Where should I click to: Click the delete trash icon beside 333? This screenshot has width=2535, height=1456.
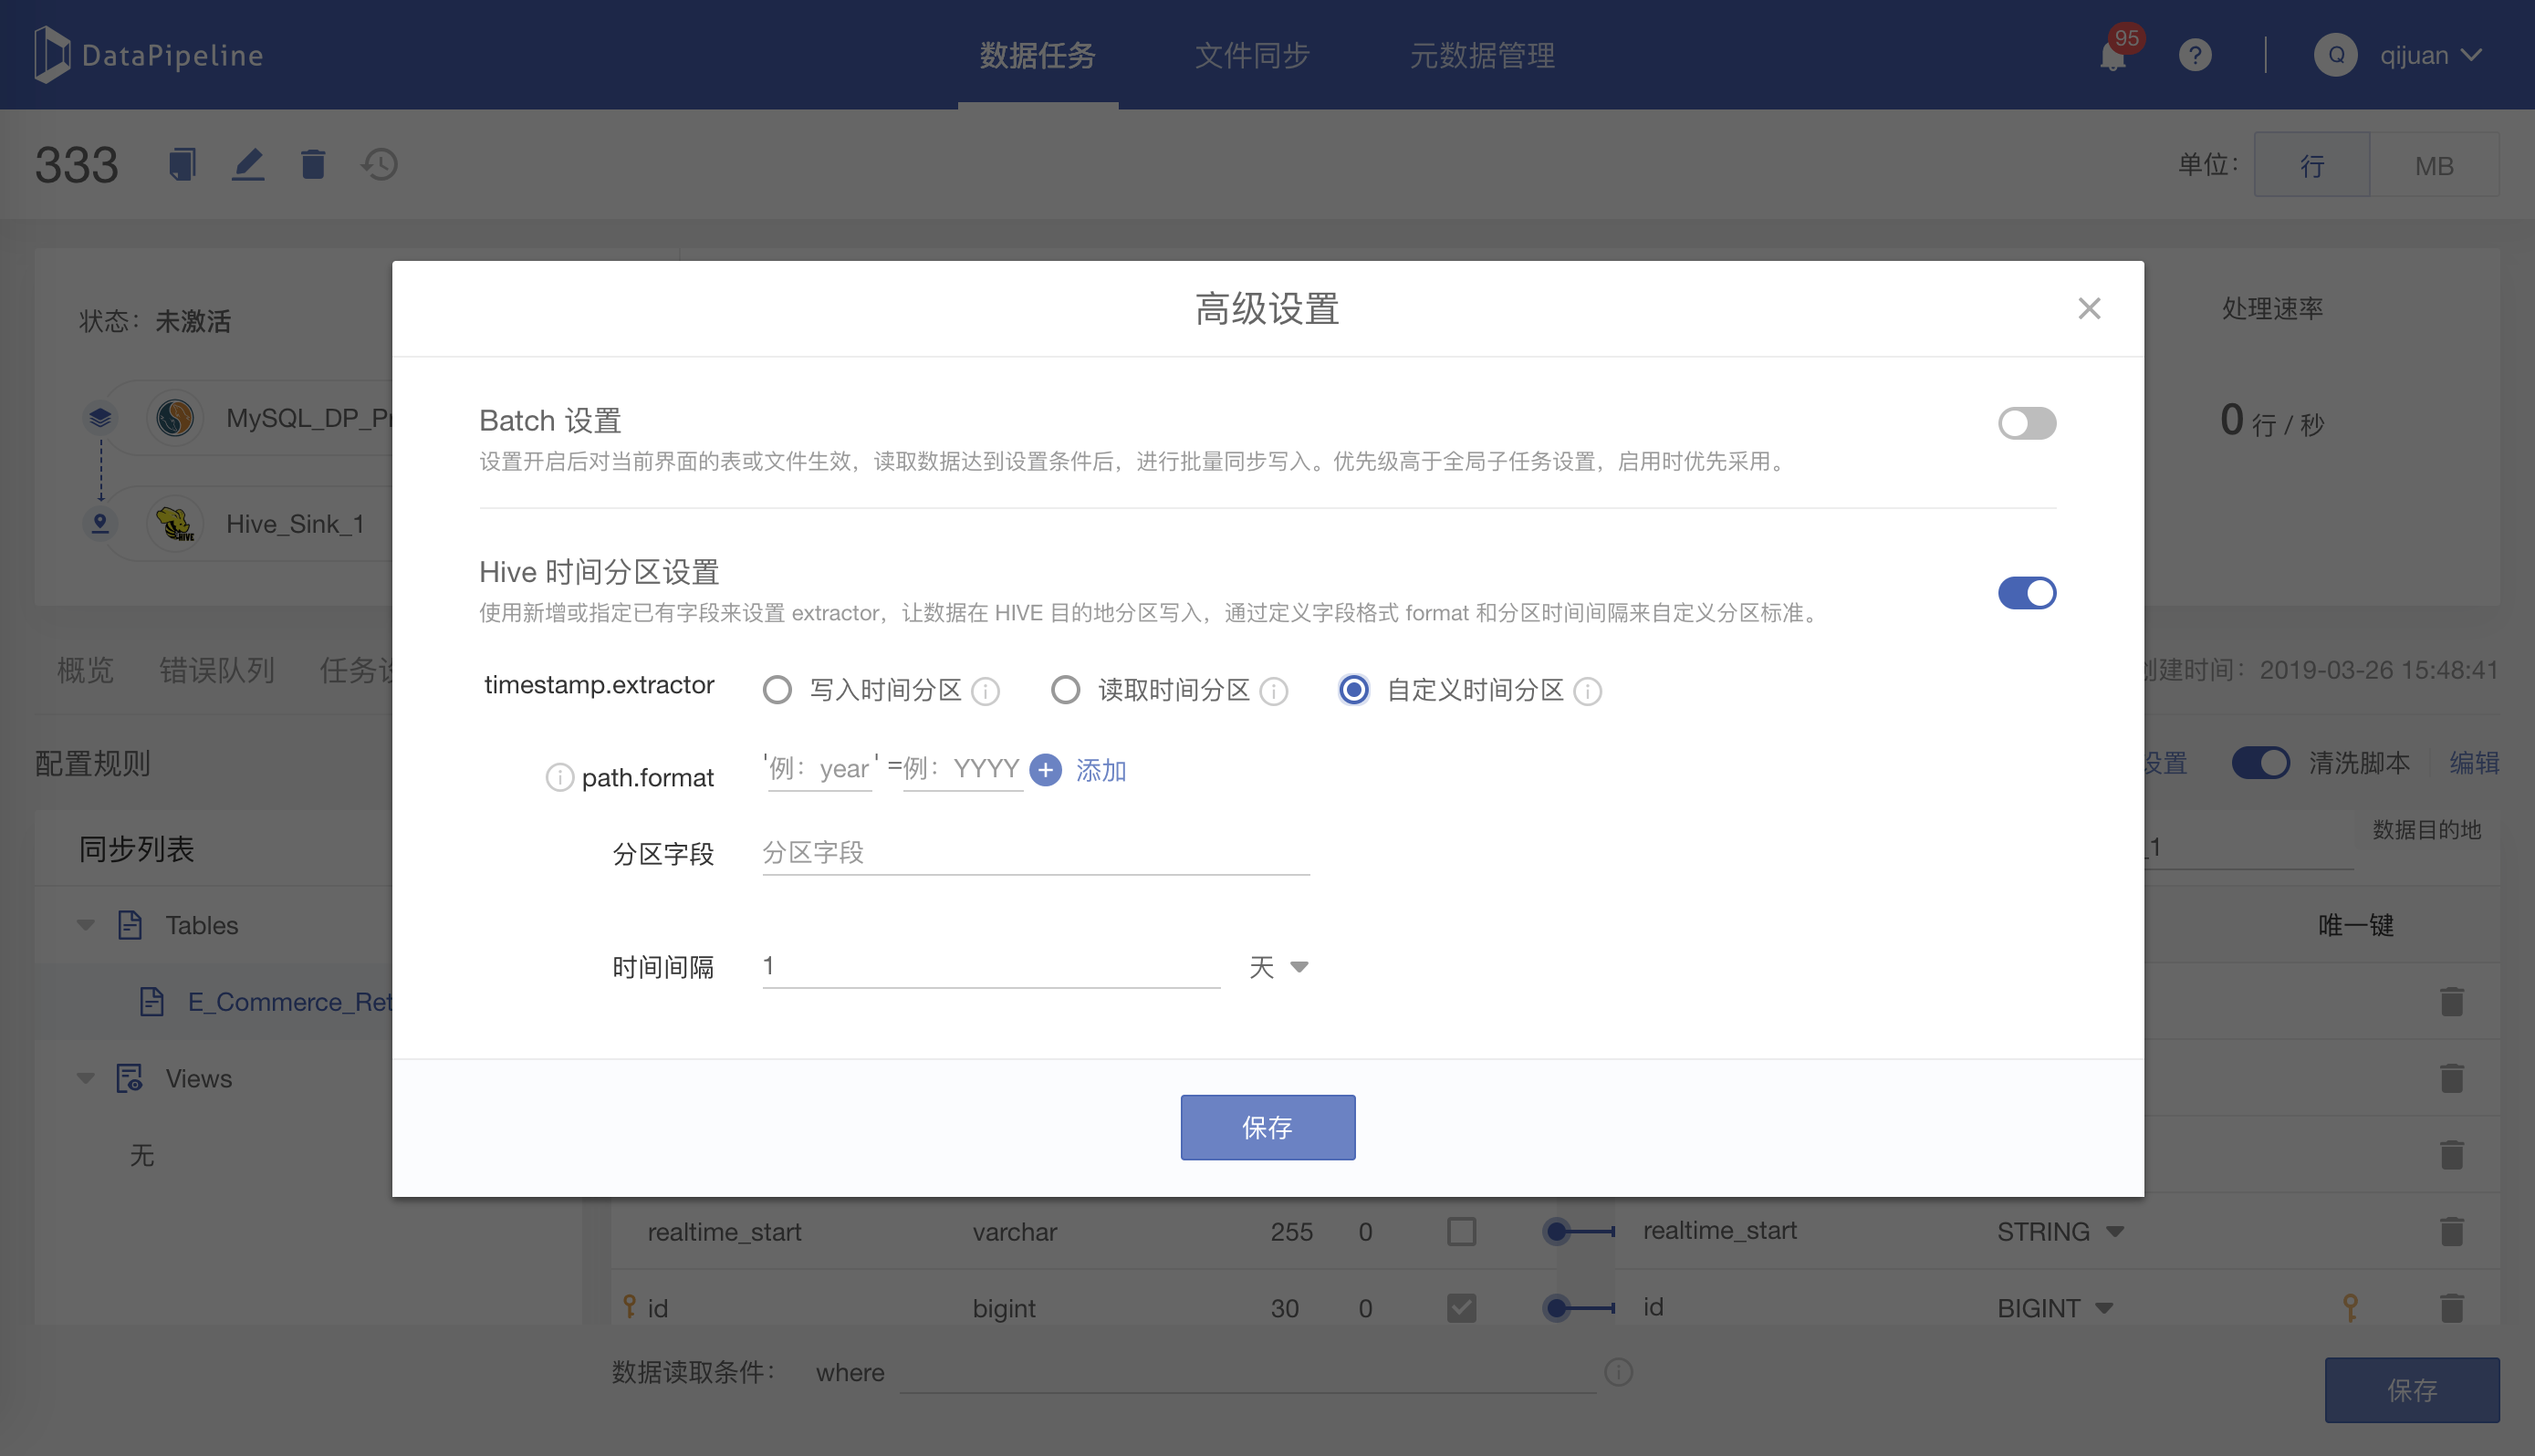[313, 164]
